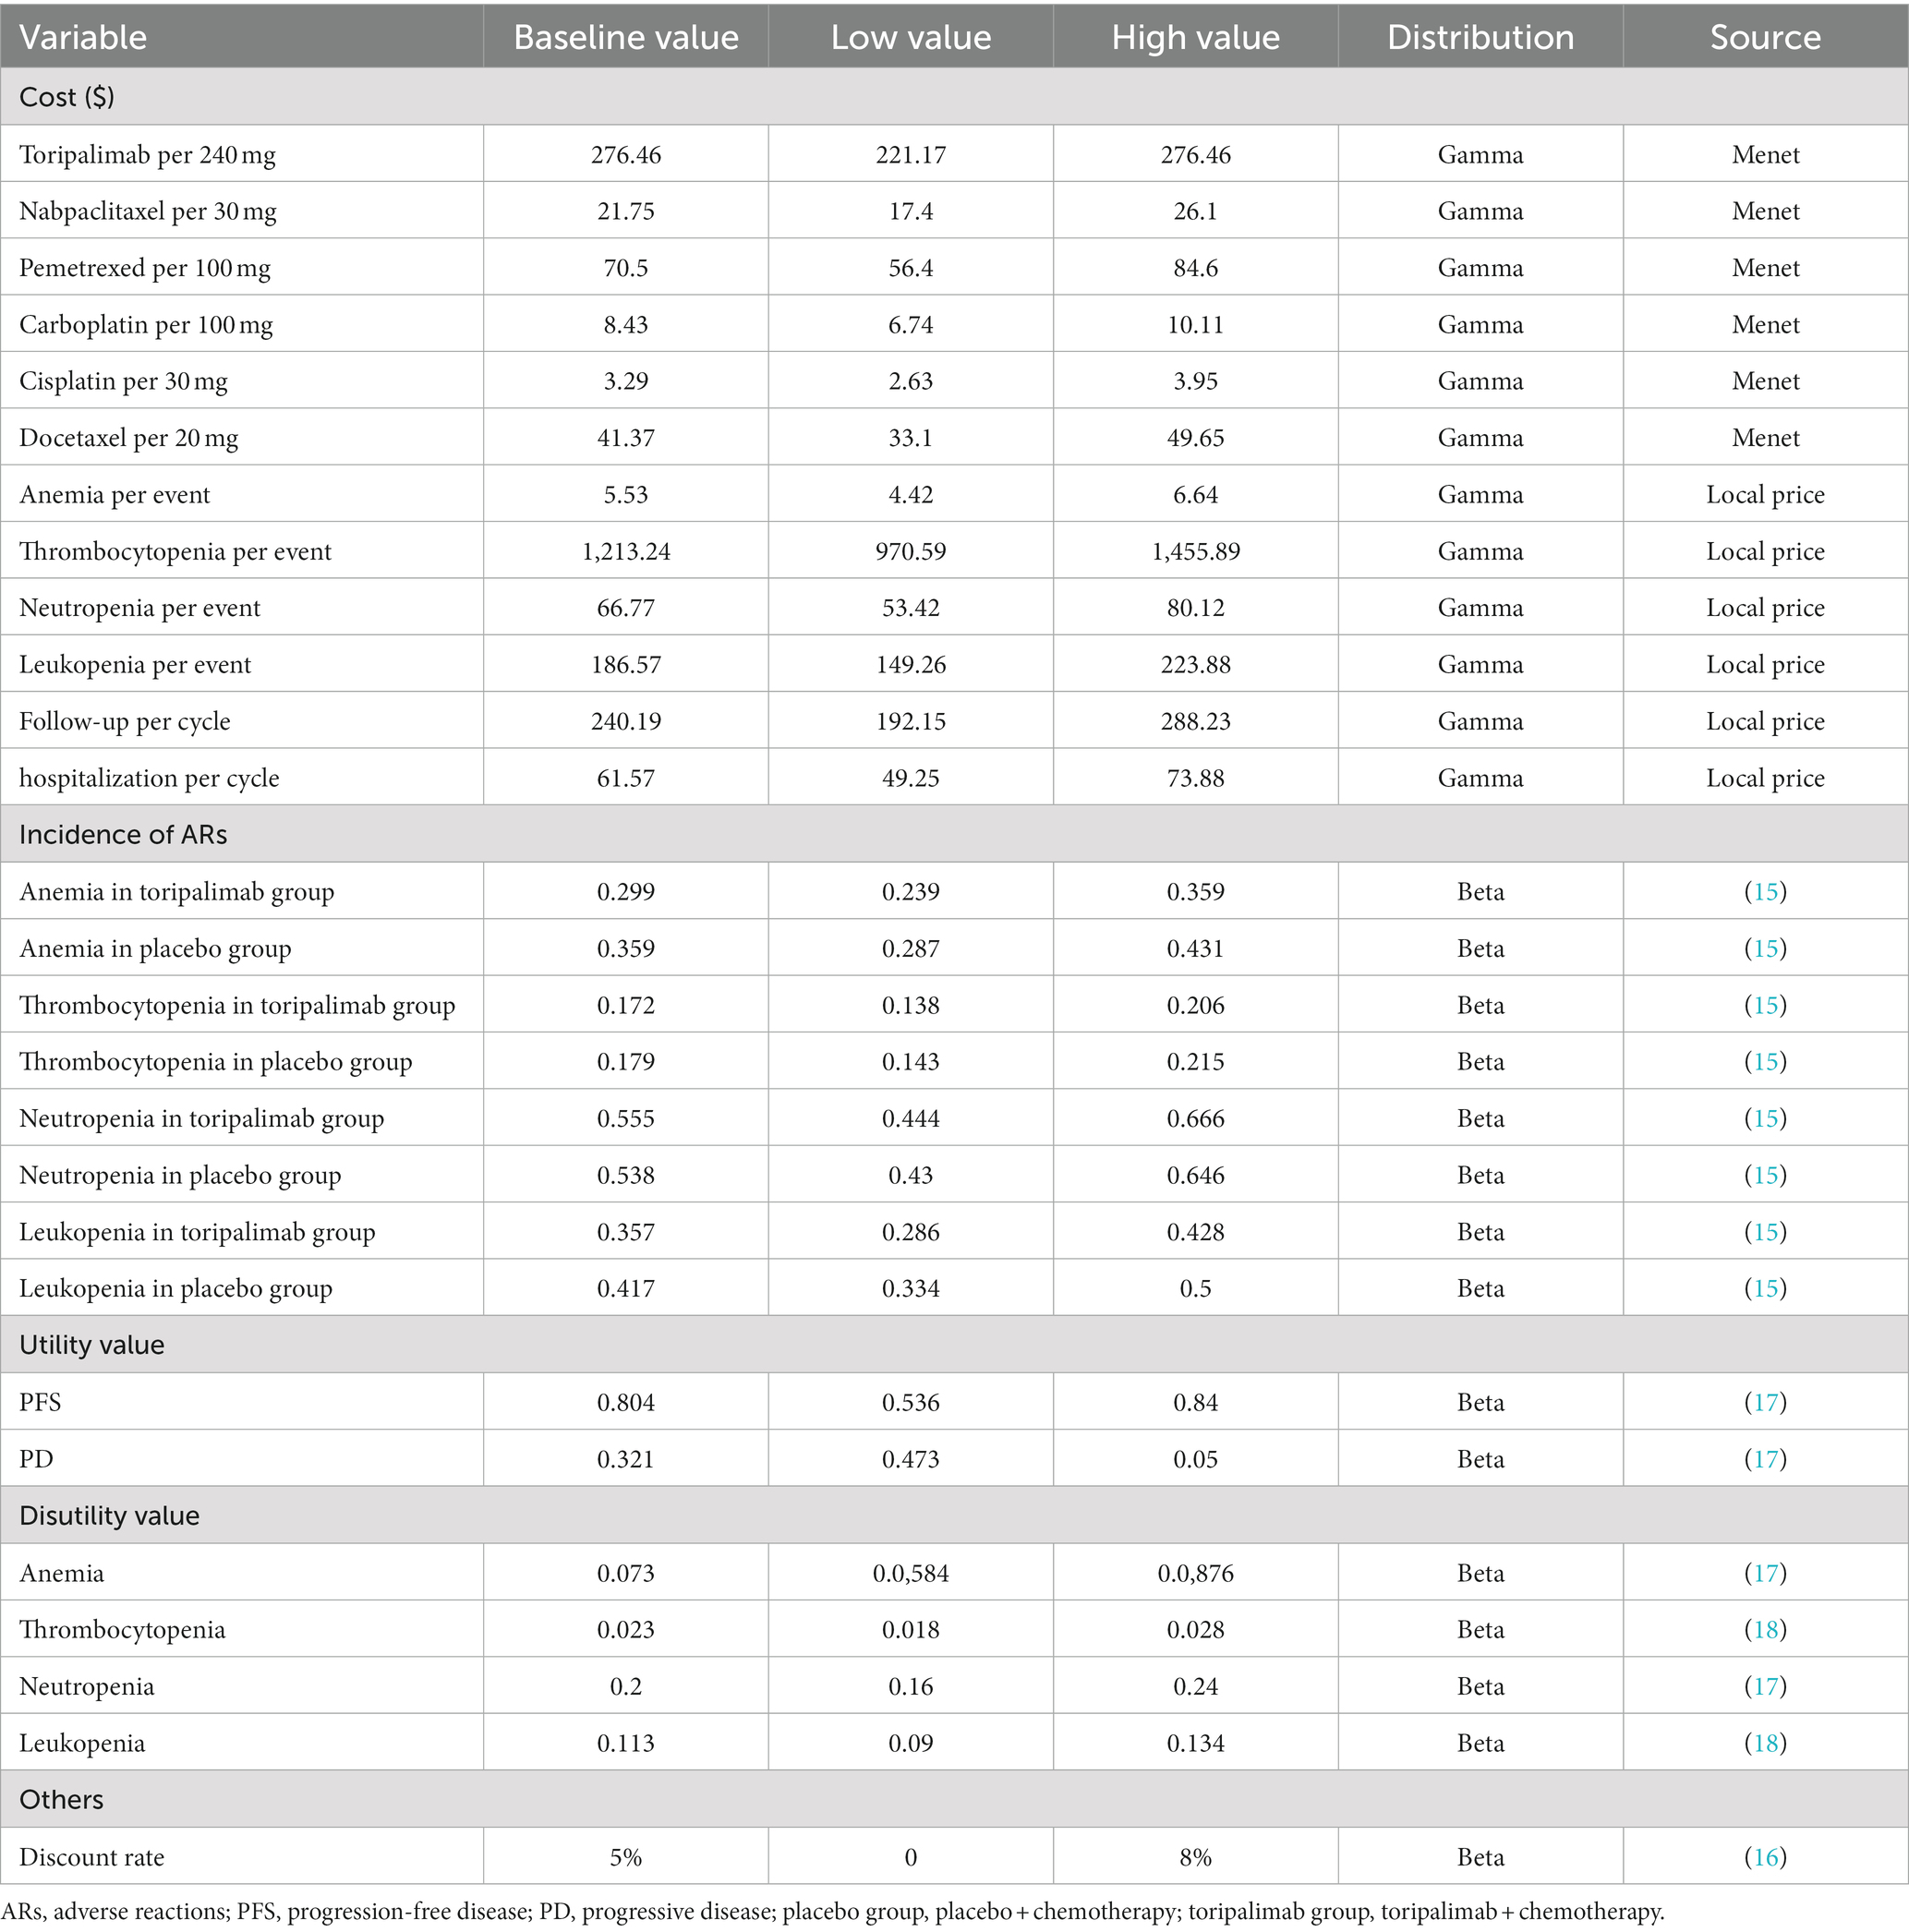Open reference 15 in Anemia in toripalimab group row
Image resolution: width=1909 pixels, height=1932 pixels.
pyautogui.click(x=1766, y=891)
